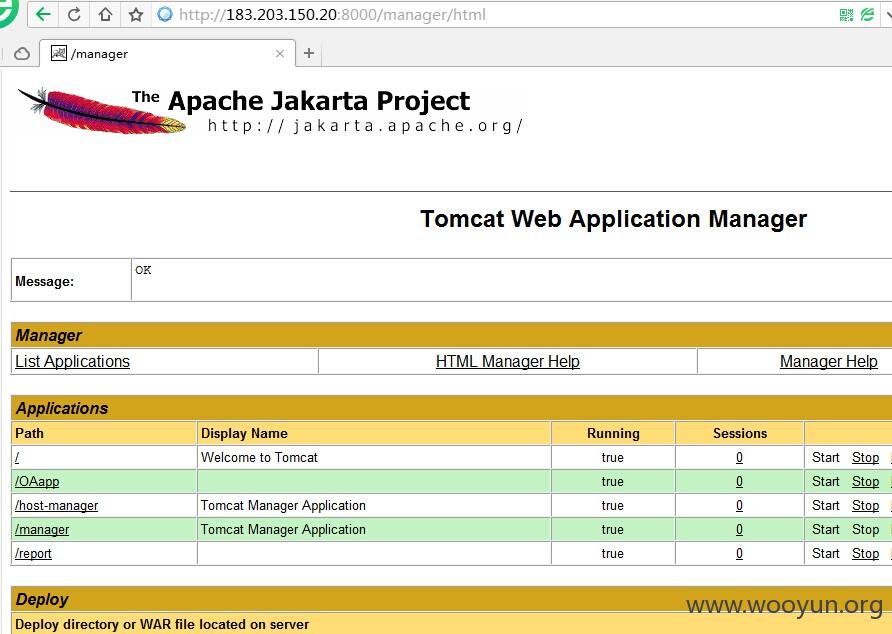The height and width of the screenshot is (634, 892).
Task: Click the green leaf icon in address bar
Action: point(867,15)
